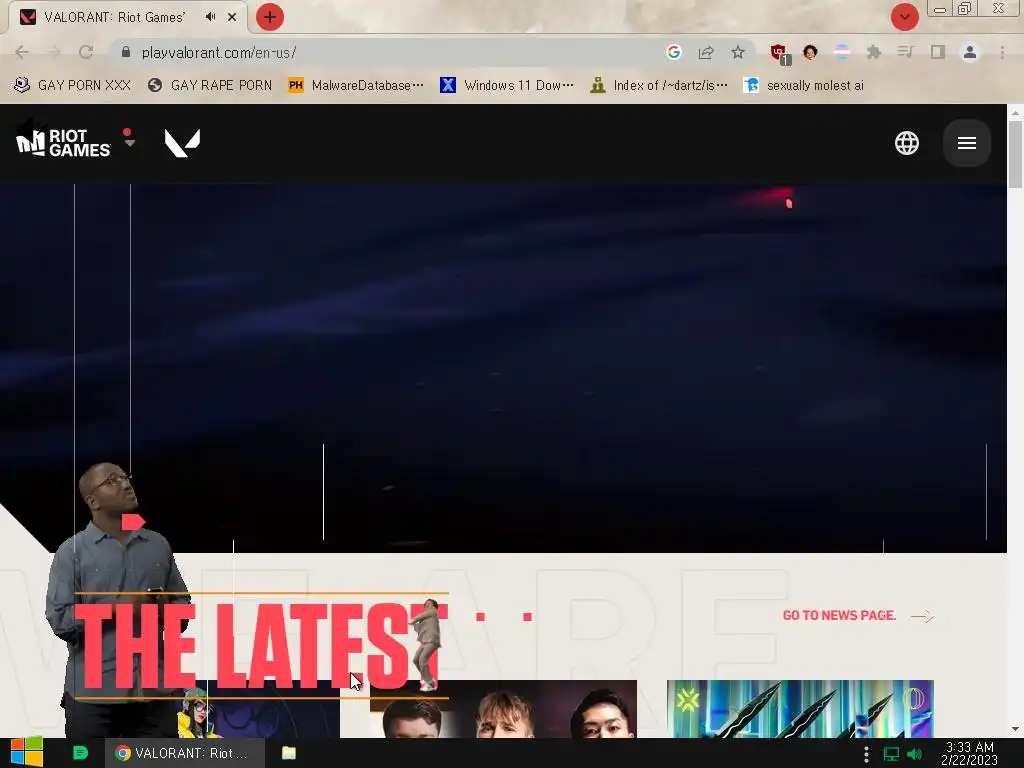Open the Chrome three-dot menu
This screenshot has height=768, width=1024.
[x=1002, y=52]
